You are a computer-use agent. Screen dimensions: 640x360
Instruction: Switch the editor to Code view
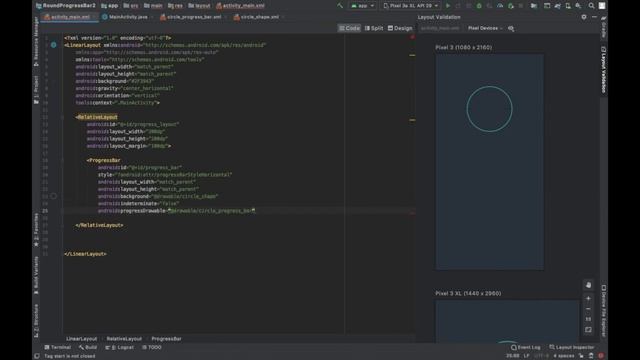coord(350,28)
